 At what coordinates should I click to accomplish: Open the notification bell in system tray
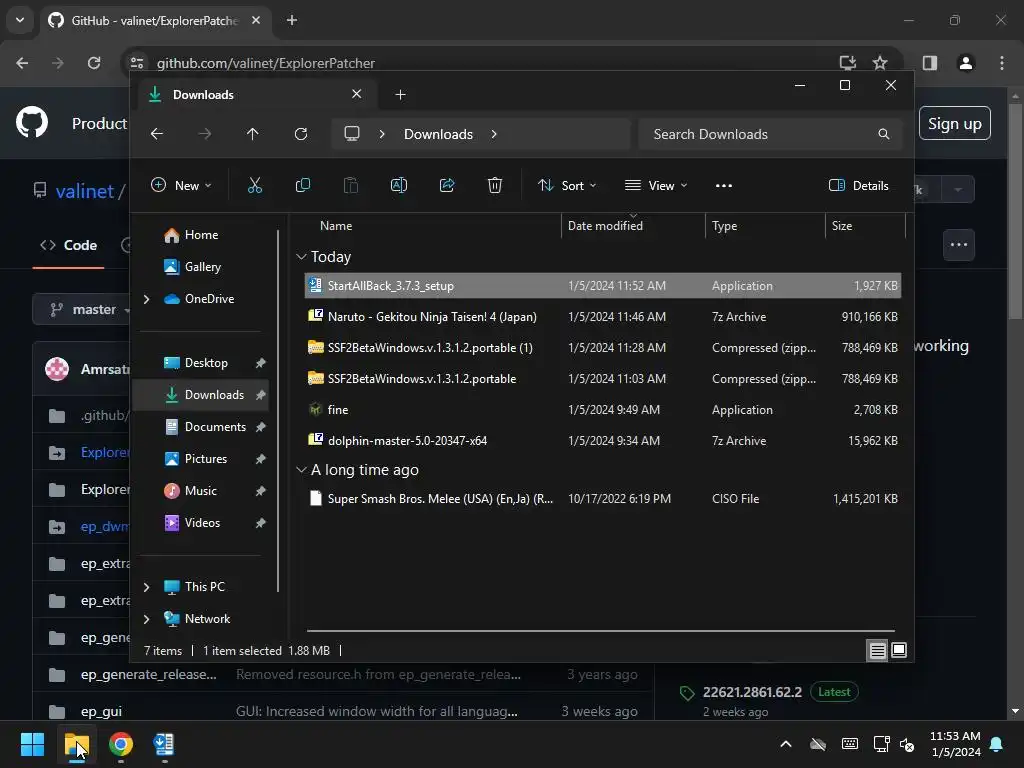(x=997, y=744)
